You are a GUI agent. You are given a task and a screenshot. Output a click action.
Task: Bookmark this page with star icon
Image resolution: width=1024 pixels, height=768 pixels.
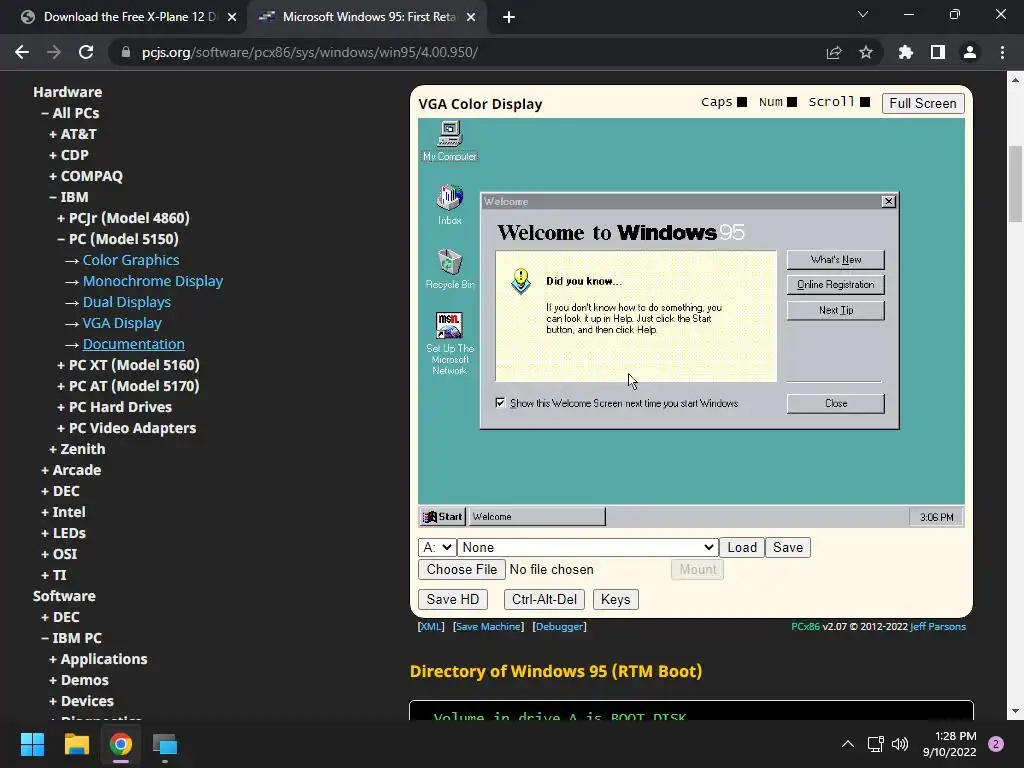[x=866, y=52]
